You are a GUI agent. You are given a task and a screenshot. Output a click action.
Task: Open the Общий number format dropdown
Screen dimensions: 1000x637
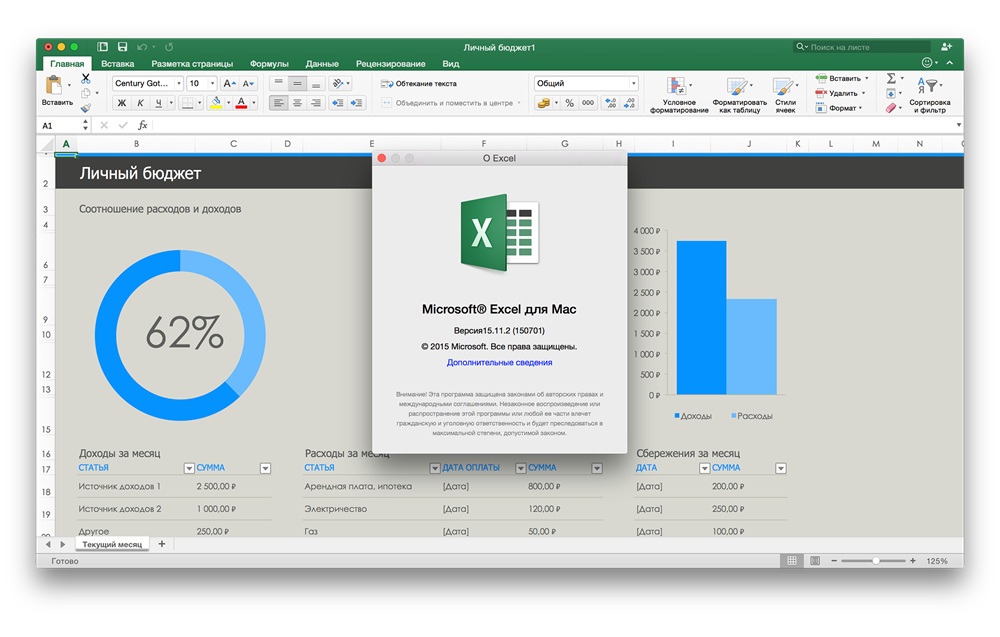pos(633,84)
